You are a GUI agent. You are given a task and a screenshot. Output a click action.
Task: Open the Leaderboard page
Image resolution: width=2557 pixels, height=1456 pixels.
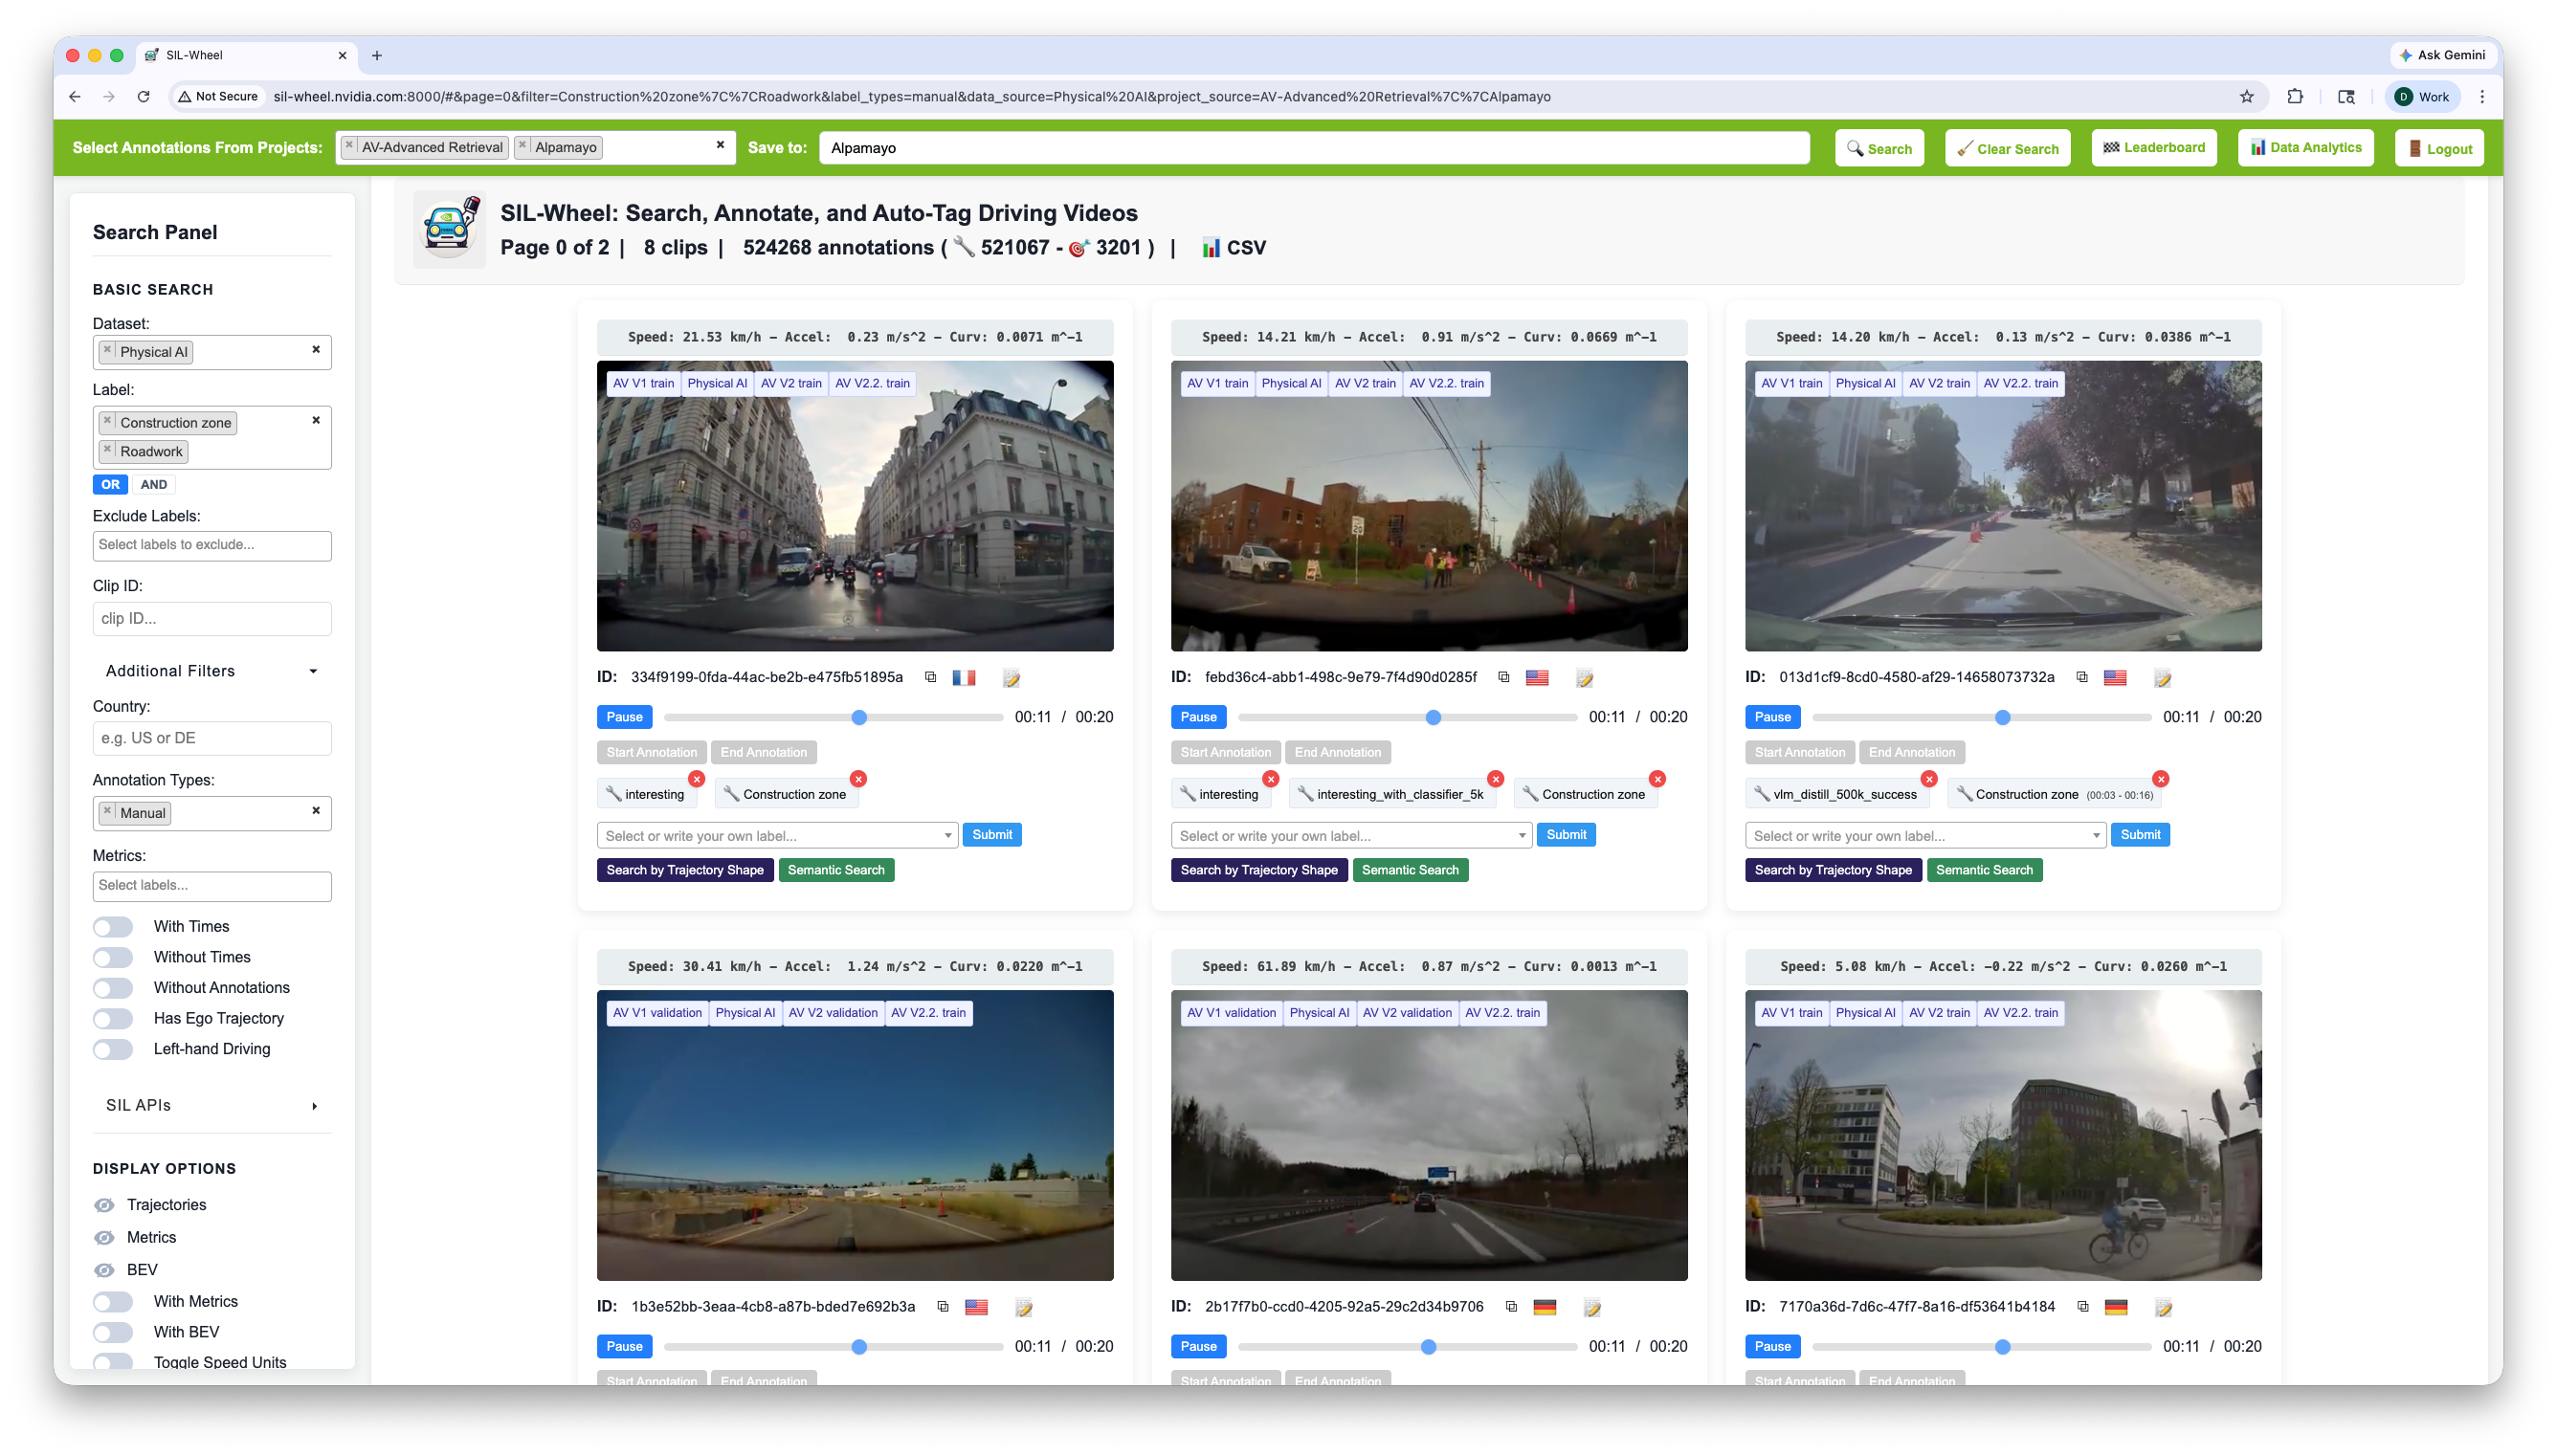pos(2154,148)
